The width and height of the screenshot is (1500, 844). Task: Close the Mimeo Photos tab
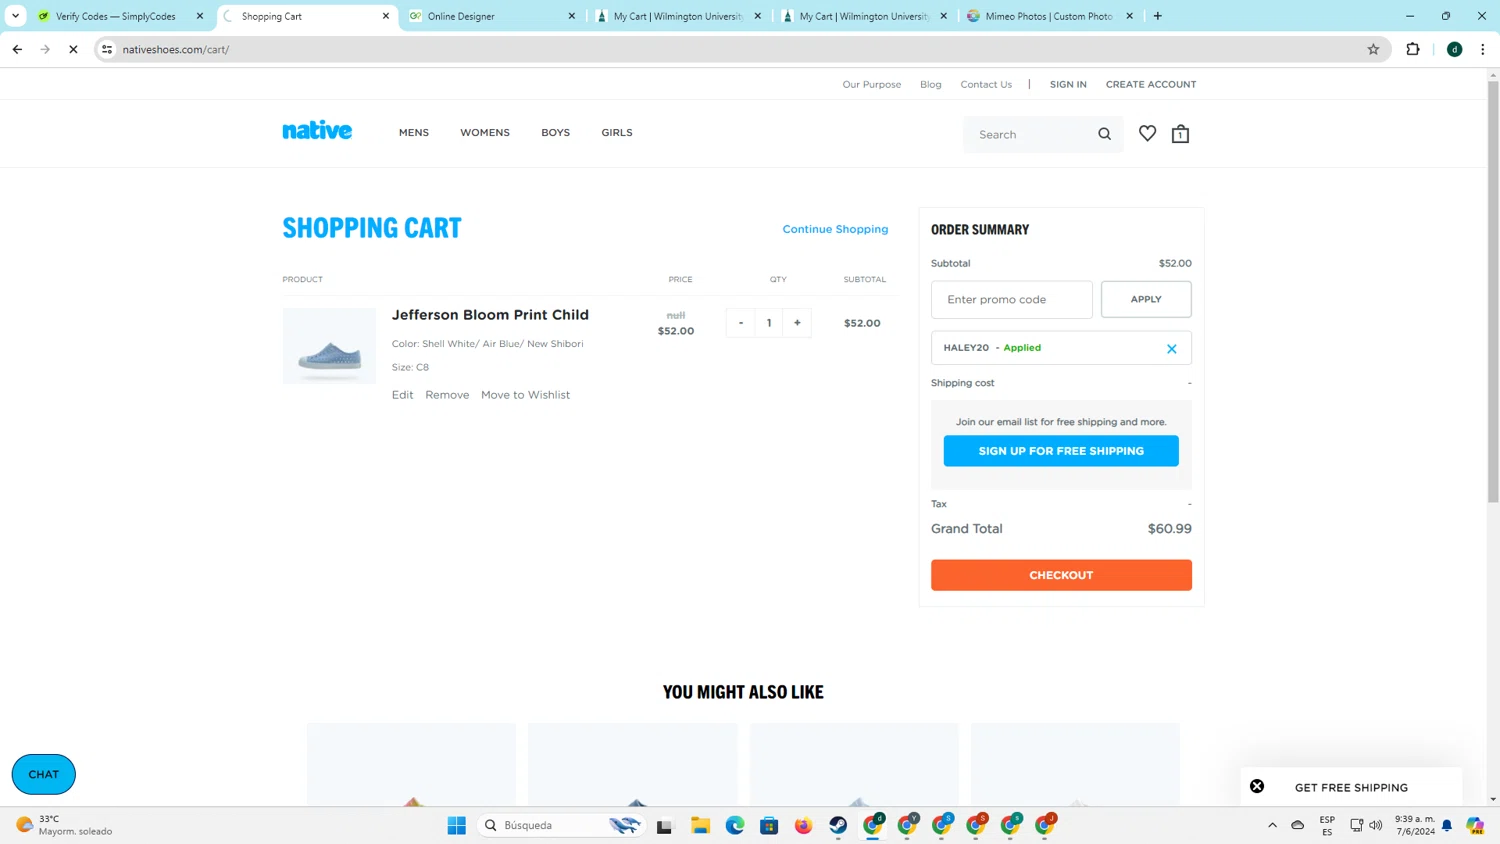click(1129, 16)
